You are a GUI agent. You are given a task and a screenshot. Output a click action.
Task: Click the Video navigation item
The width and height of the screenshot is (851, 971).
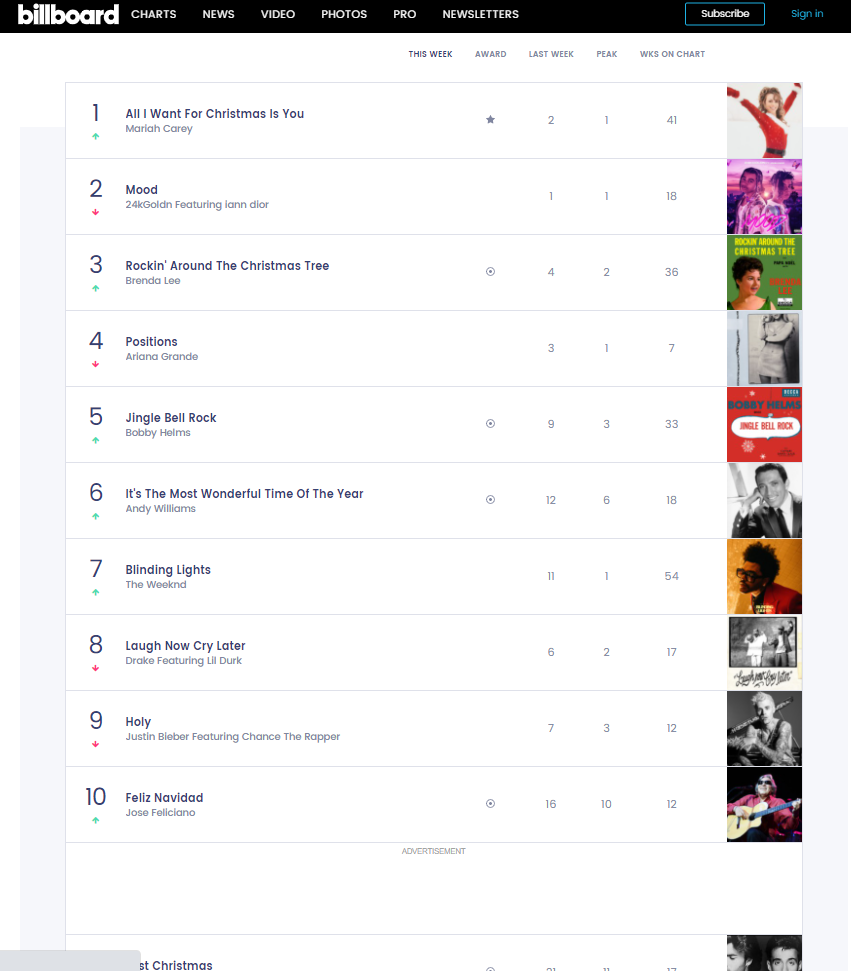(x=278, y=14)
